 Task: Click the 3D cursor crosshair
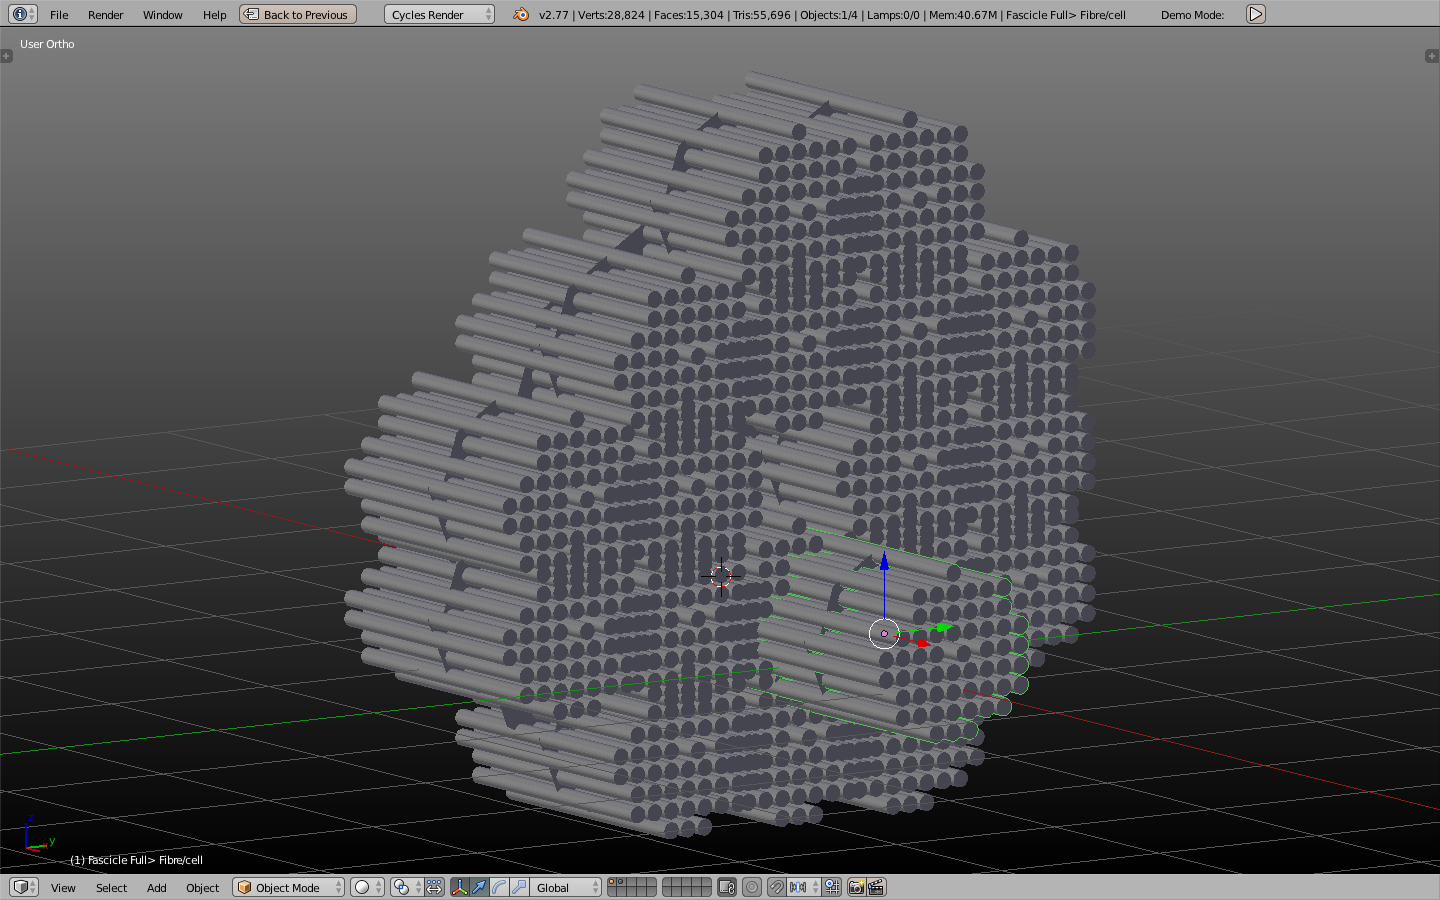[x=721, y=577]
